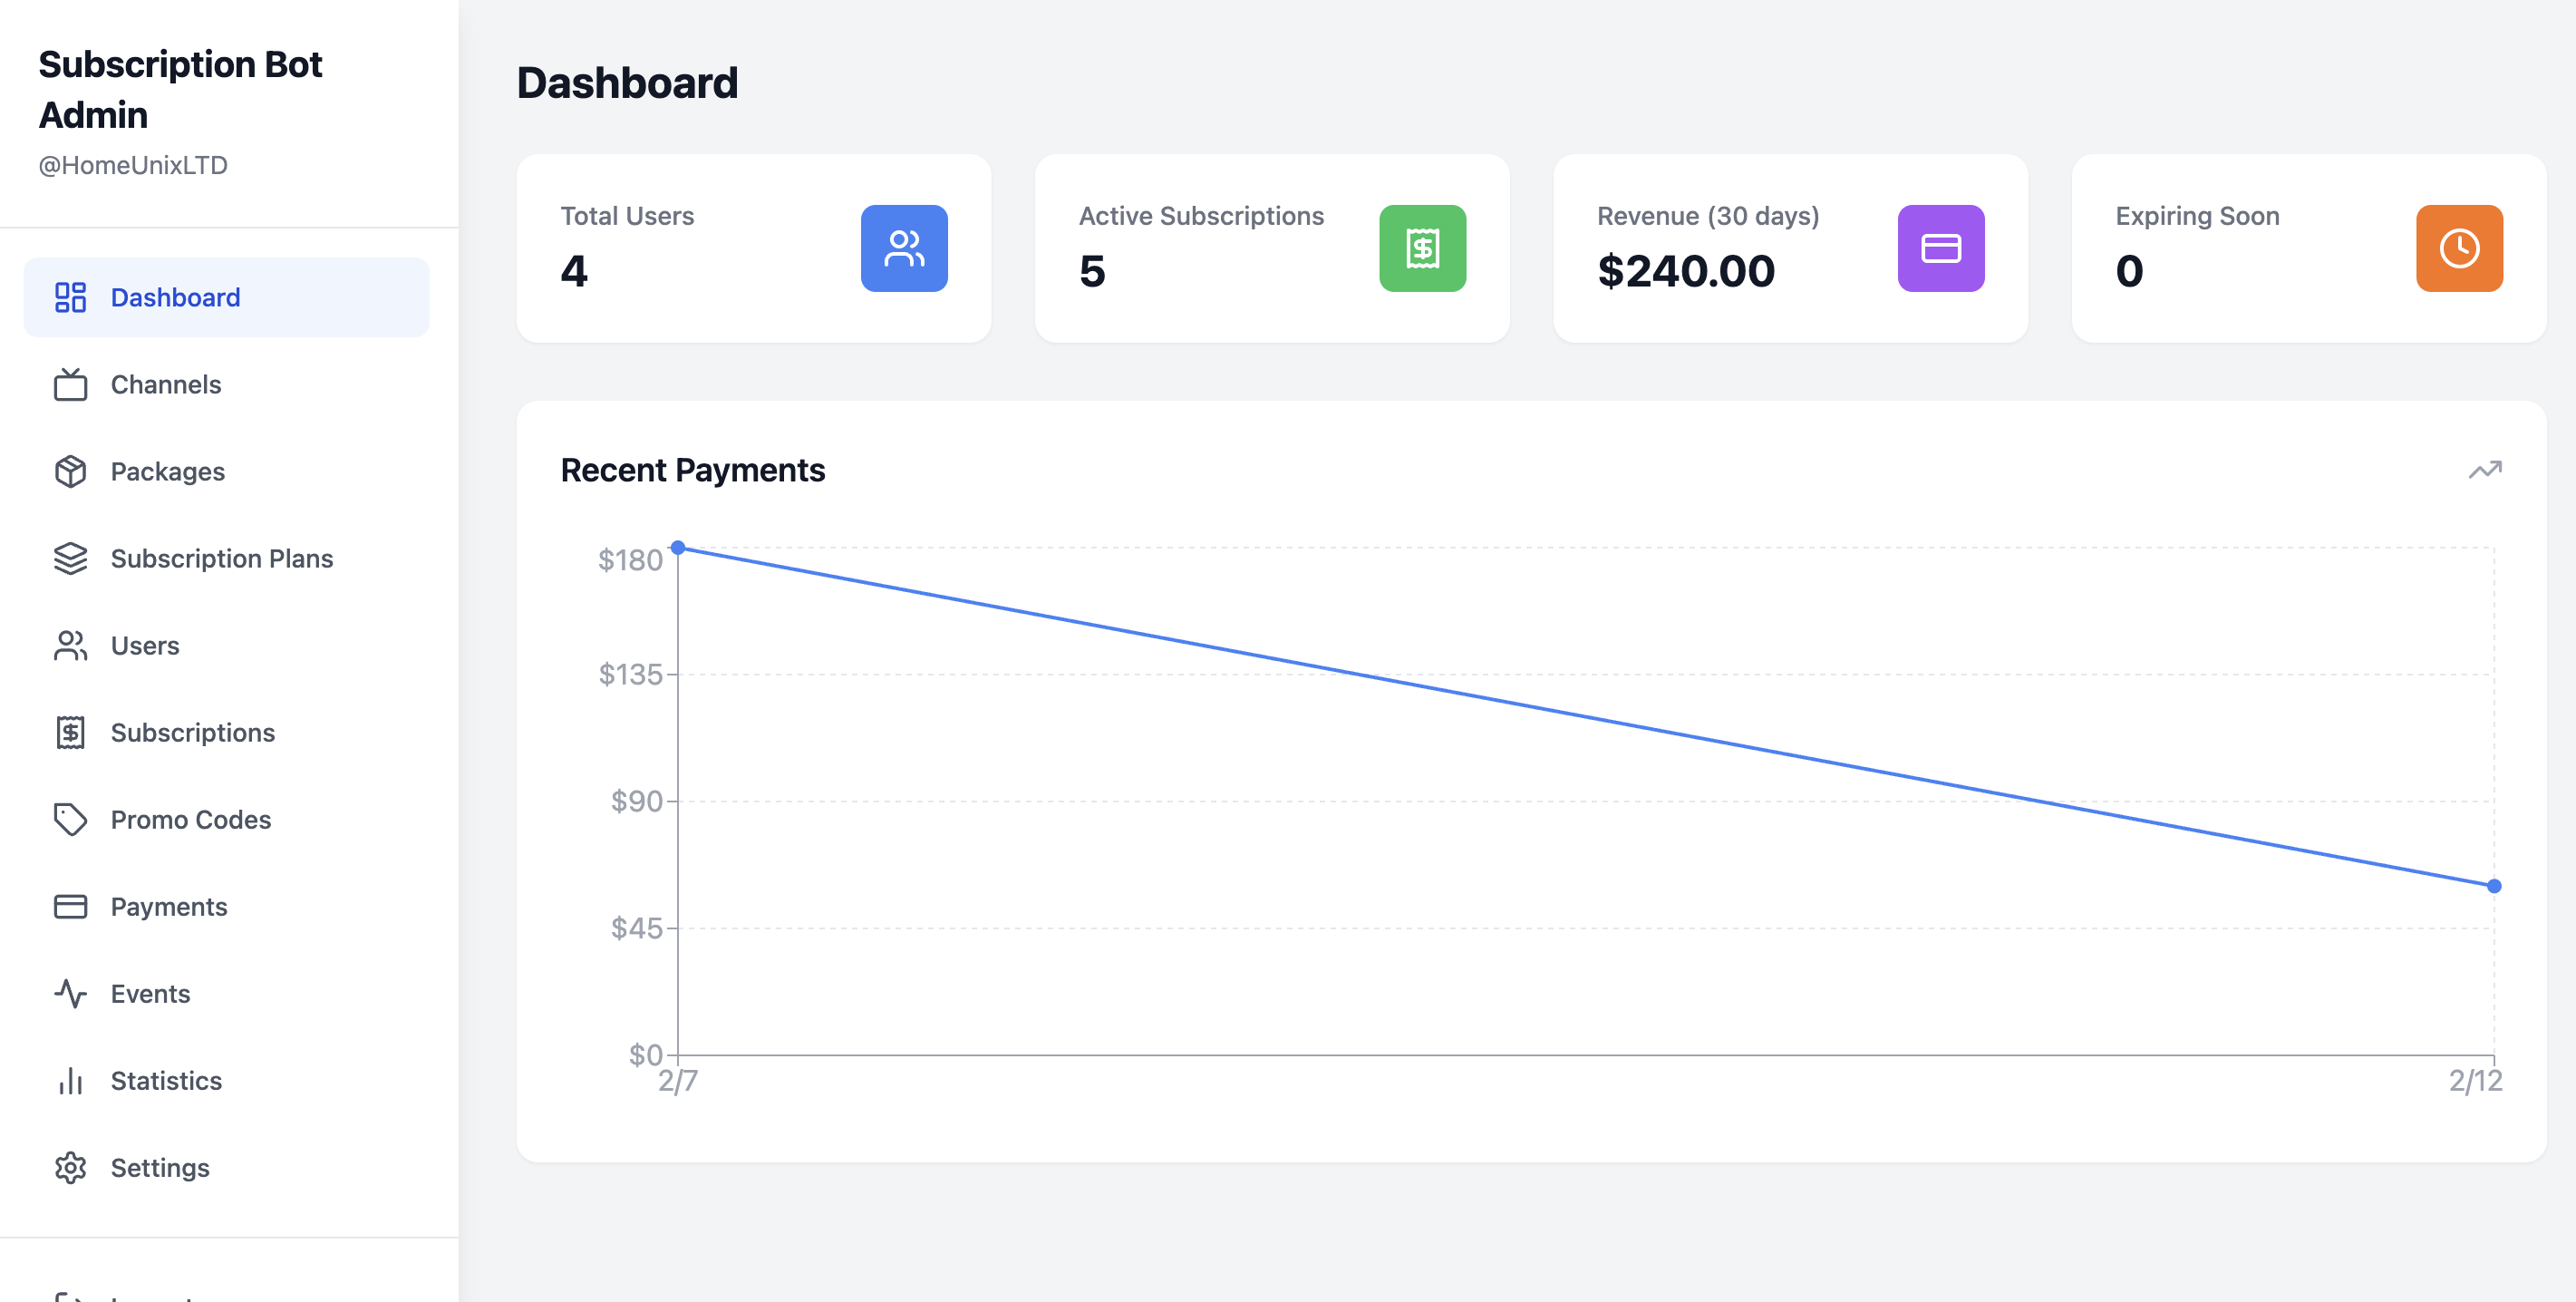Click the Subscriptions ticket icon
The image size is (2576, 1302).
pos(70,732)
